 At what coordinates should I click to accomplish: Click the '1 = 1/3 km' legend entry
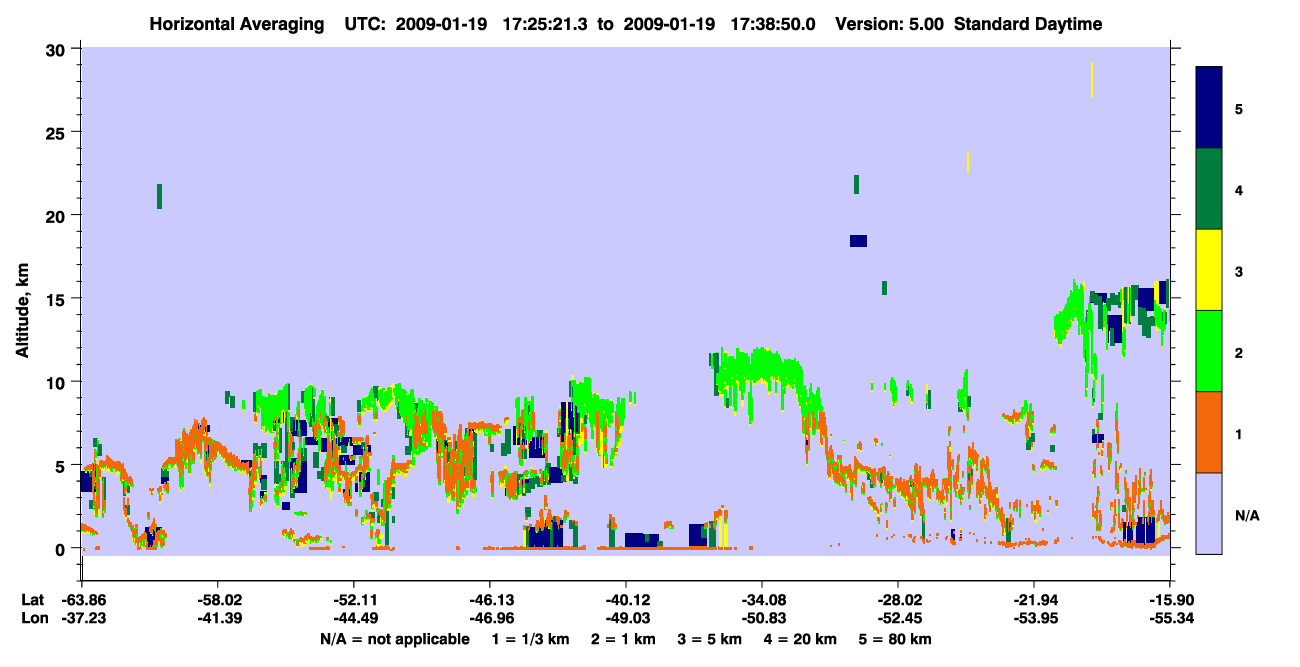(530, 639)
